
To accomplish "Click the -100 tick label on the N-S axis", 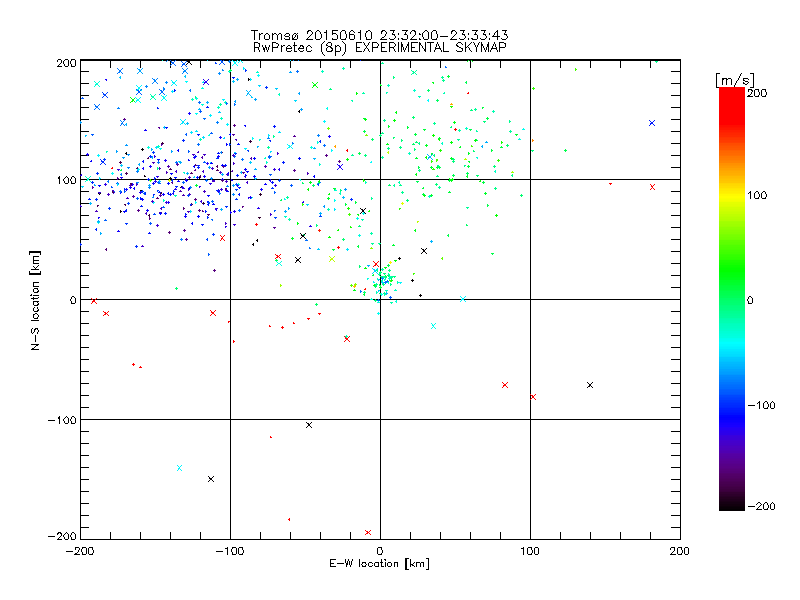I will click(62, 420).
